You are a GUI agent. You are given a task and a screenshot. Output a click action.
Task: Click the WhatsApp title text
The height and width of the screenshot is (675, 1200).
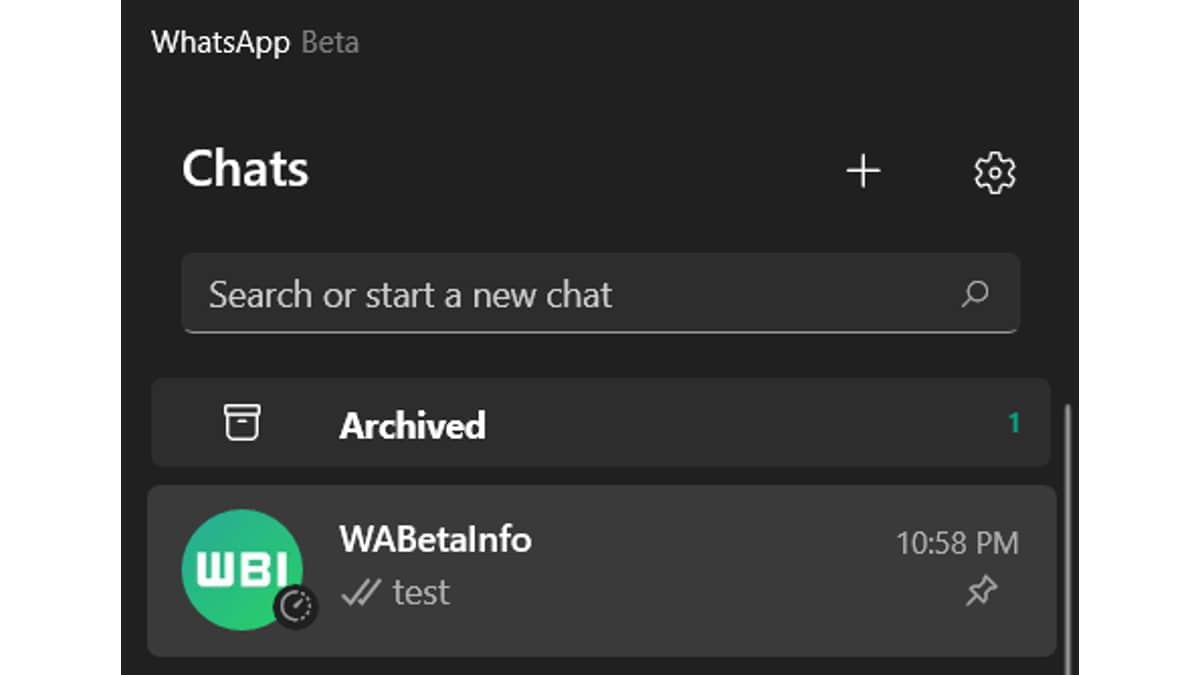pos(220,43)
